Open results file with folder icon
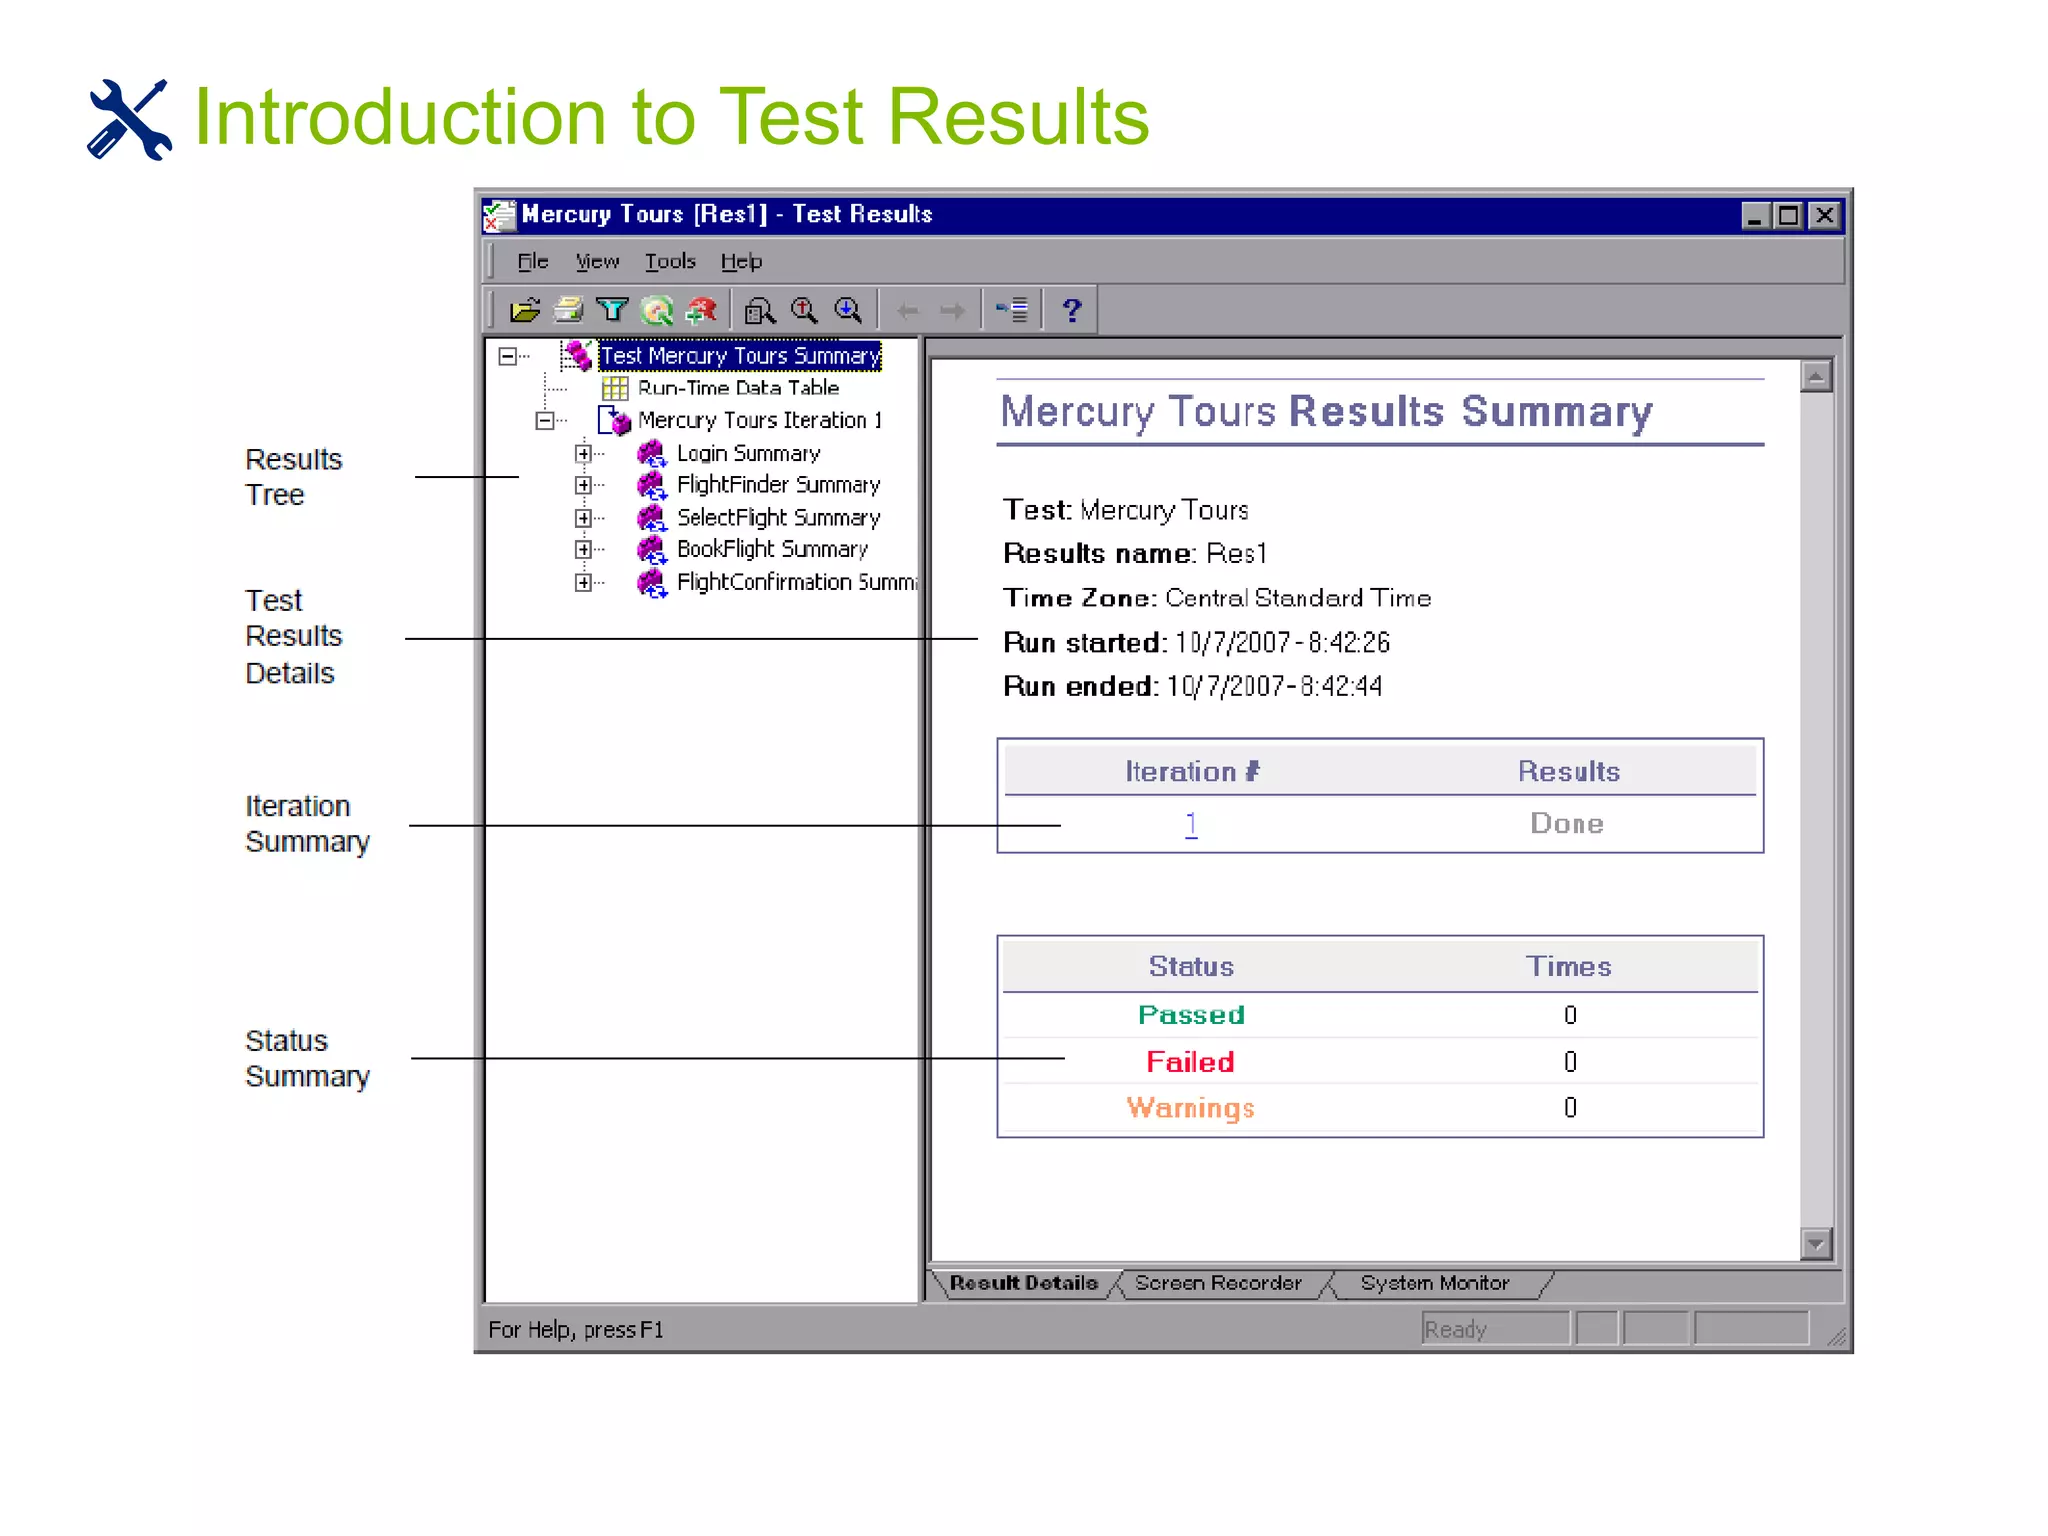 point(525,311)
